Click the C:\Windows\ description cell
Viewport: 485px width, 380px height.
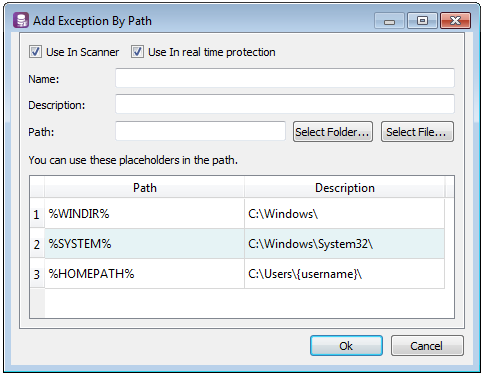345,214
